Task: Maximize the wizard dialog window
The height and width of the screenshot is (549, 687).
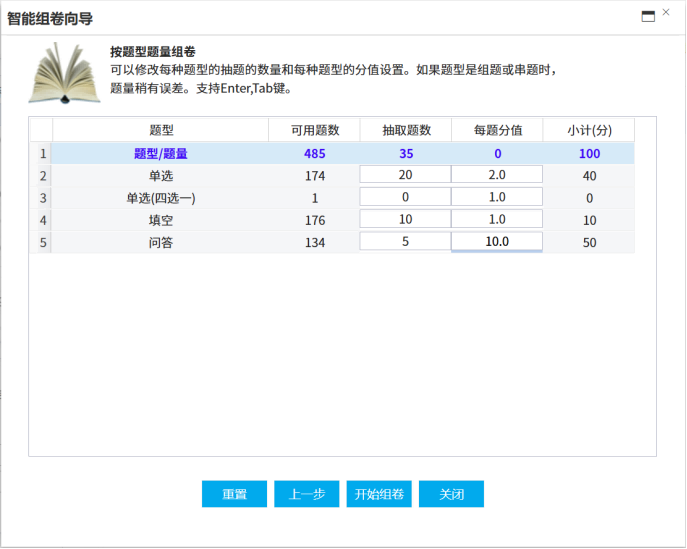Action: 648,15
